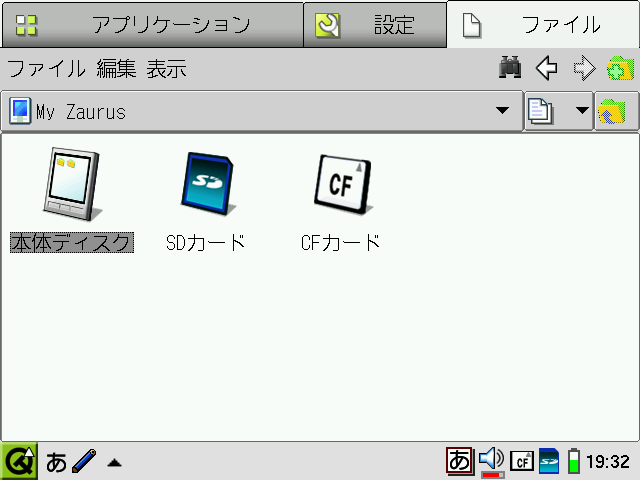
Task: Select the 本体ディスク label text
Action: click(x=72, y=242)
